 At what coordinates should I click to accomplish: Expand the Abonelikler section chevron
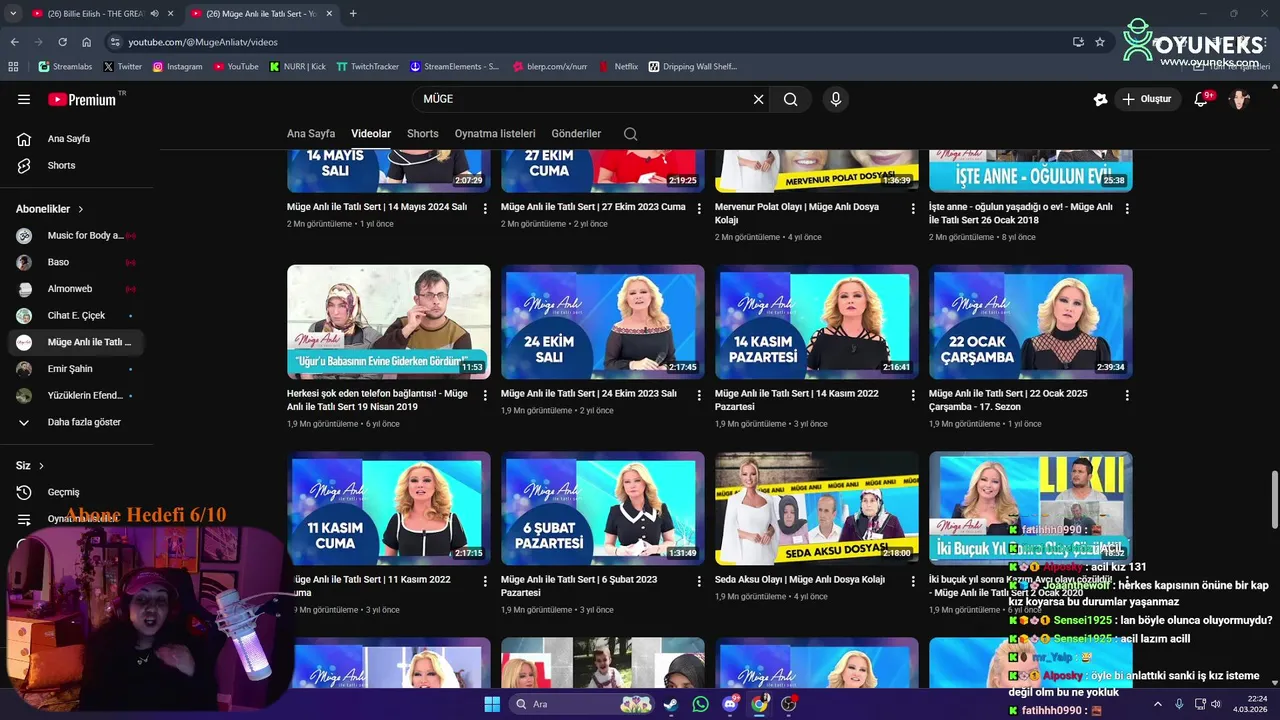(81, 209)
